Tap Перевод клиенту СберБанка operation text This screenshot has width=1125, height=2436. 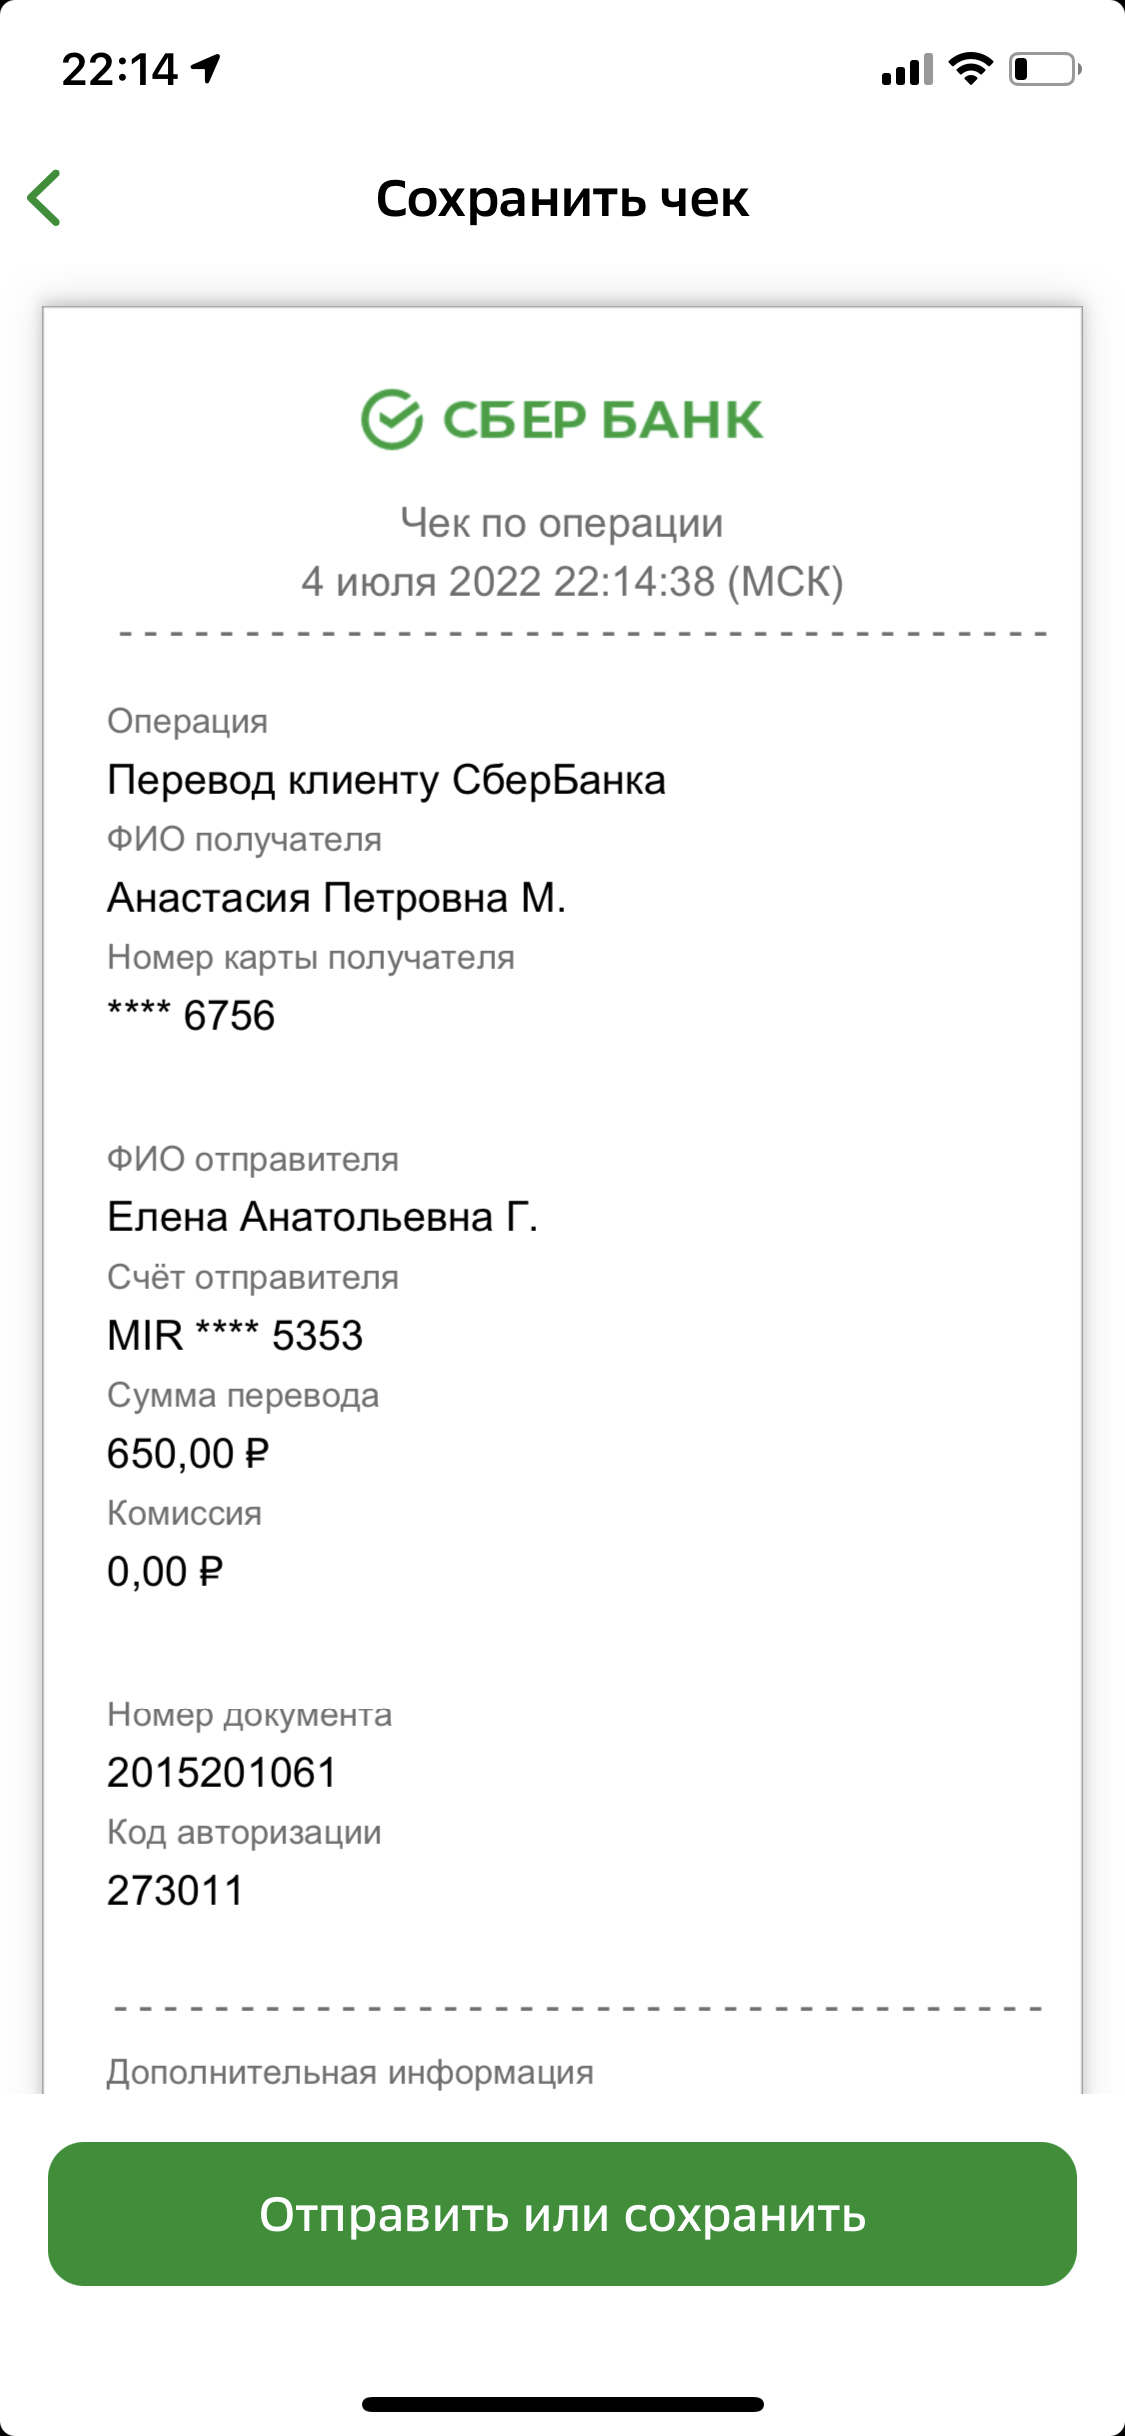pos(386,780)
